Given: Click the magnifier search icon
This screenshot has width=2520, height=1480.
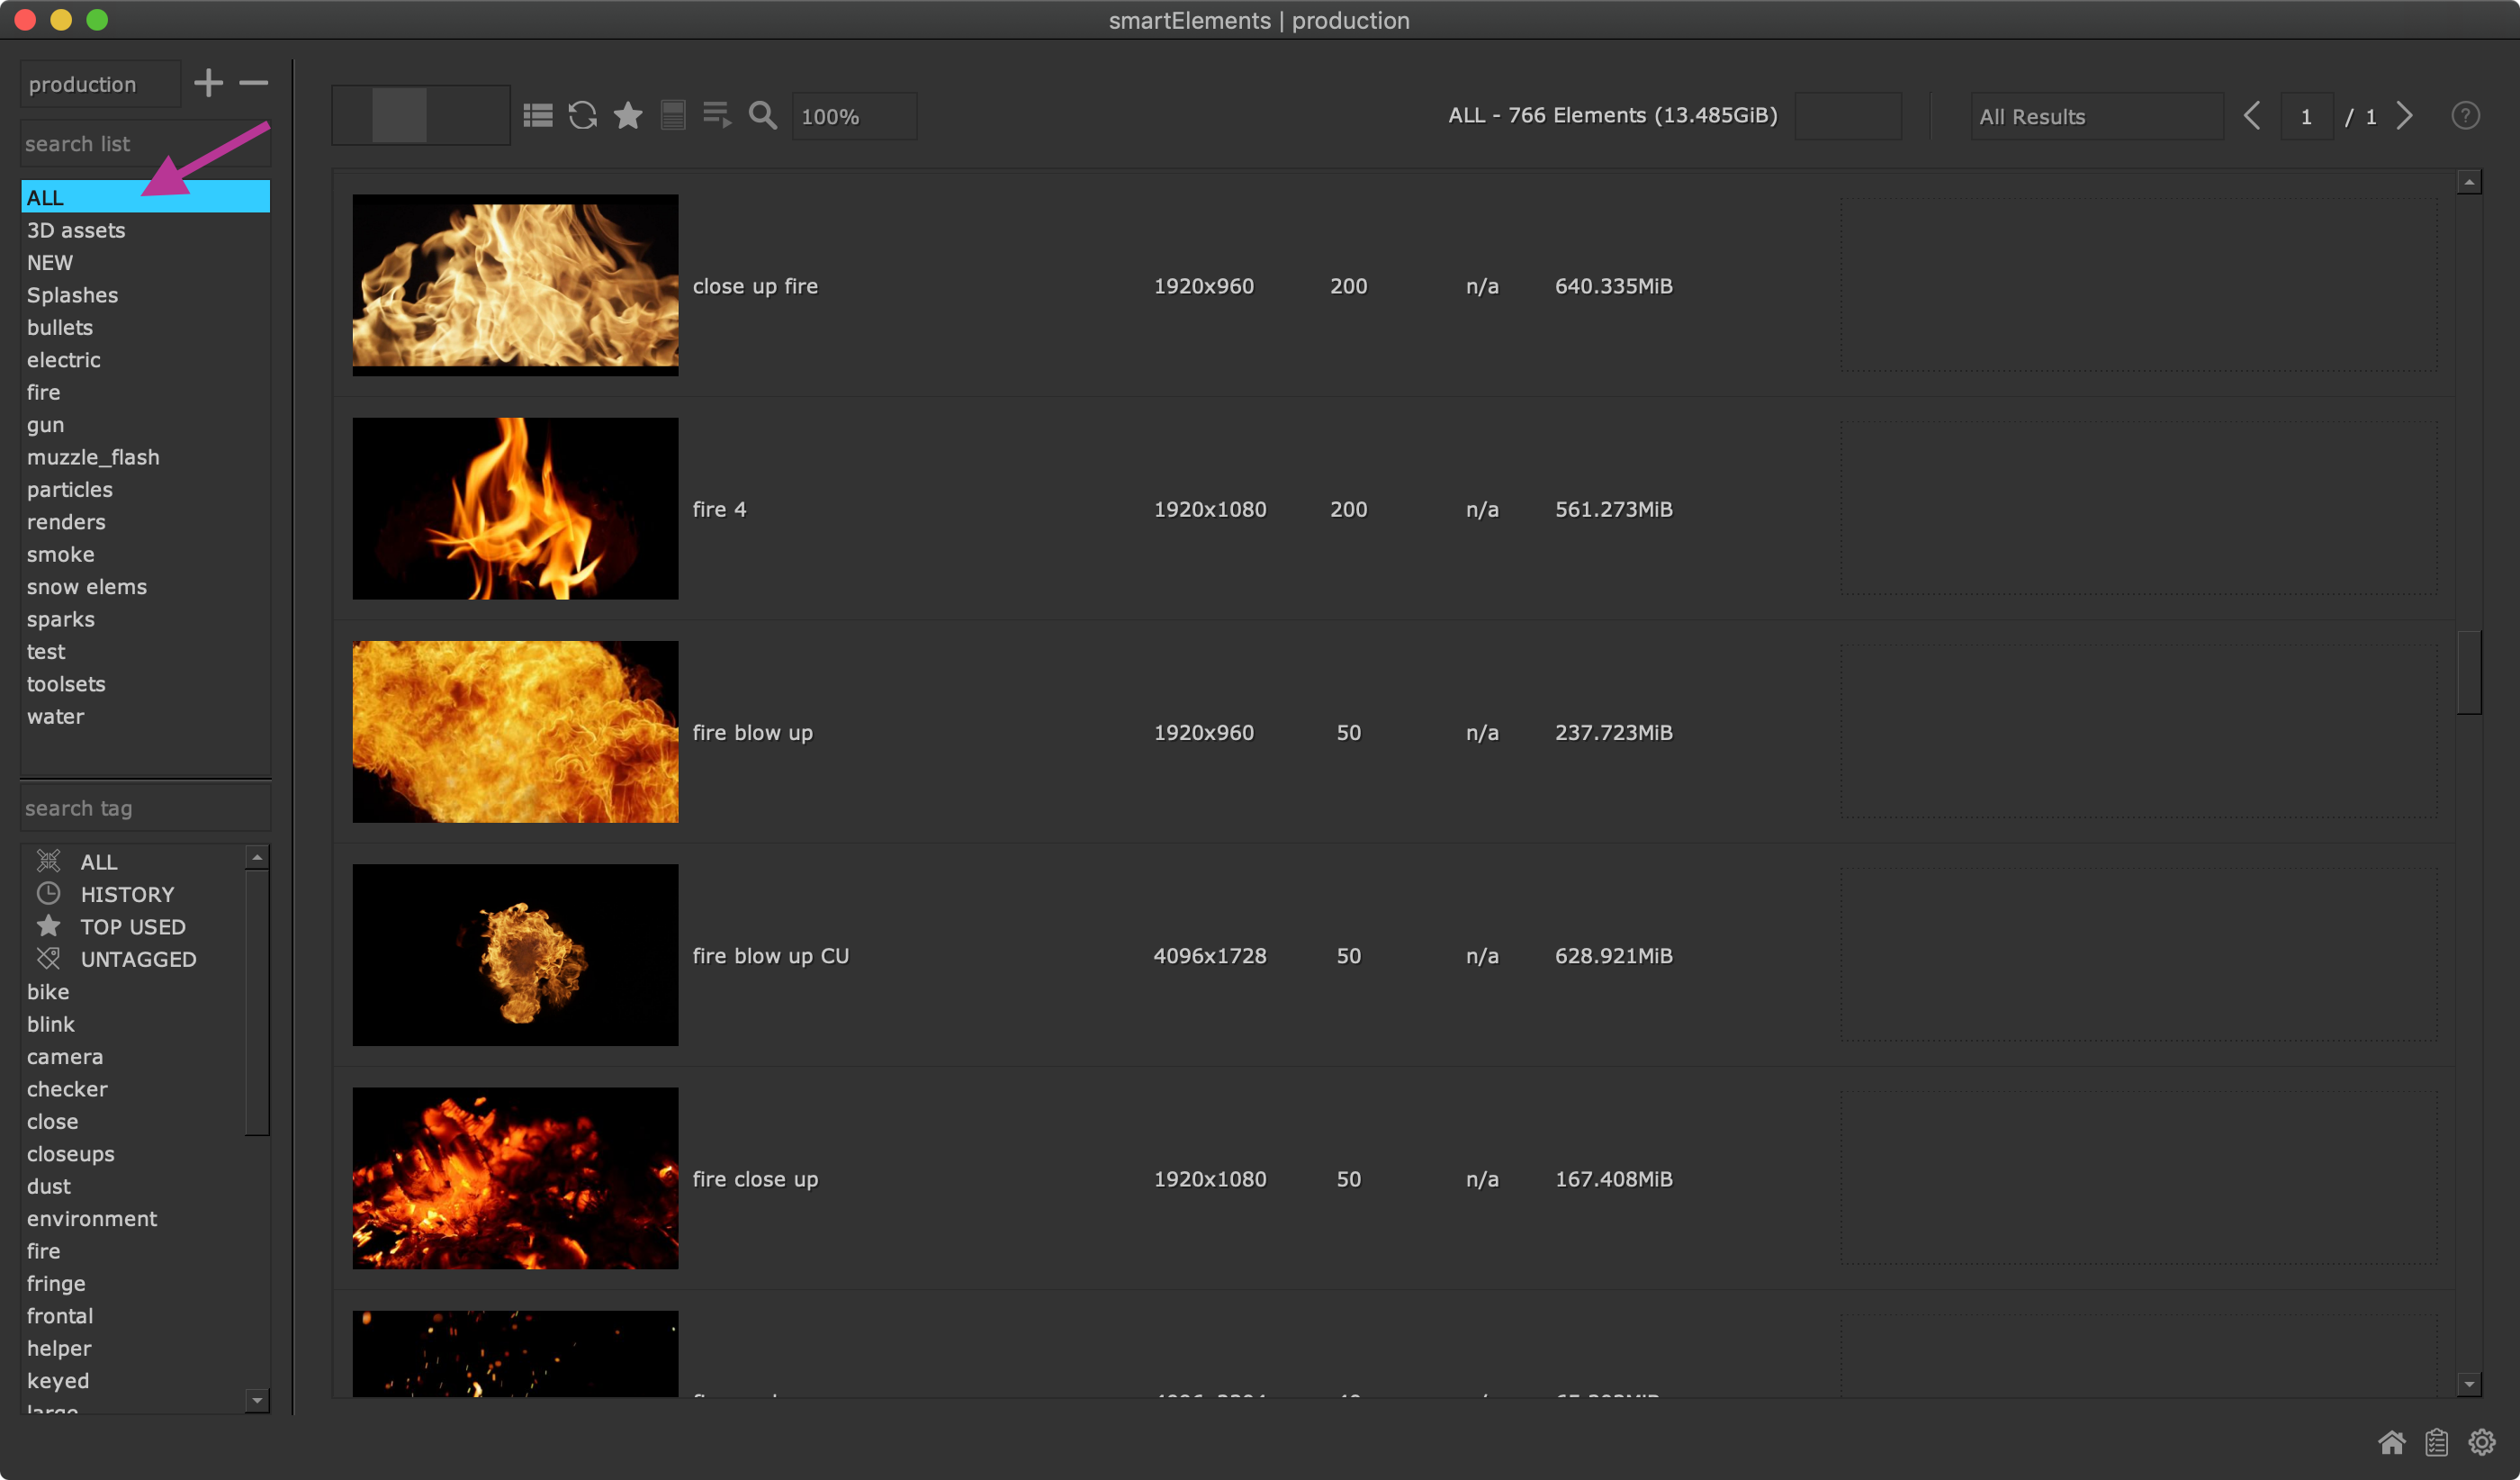Looking at the screenshot, I should 763,116.
